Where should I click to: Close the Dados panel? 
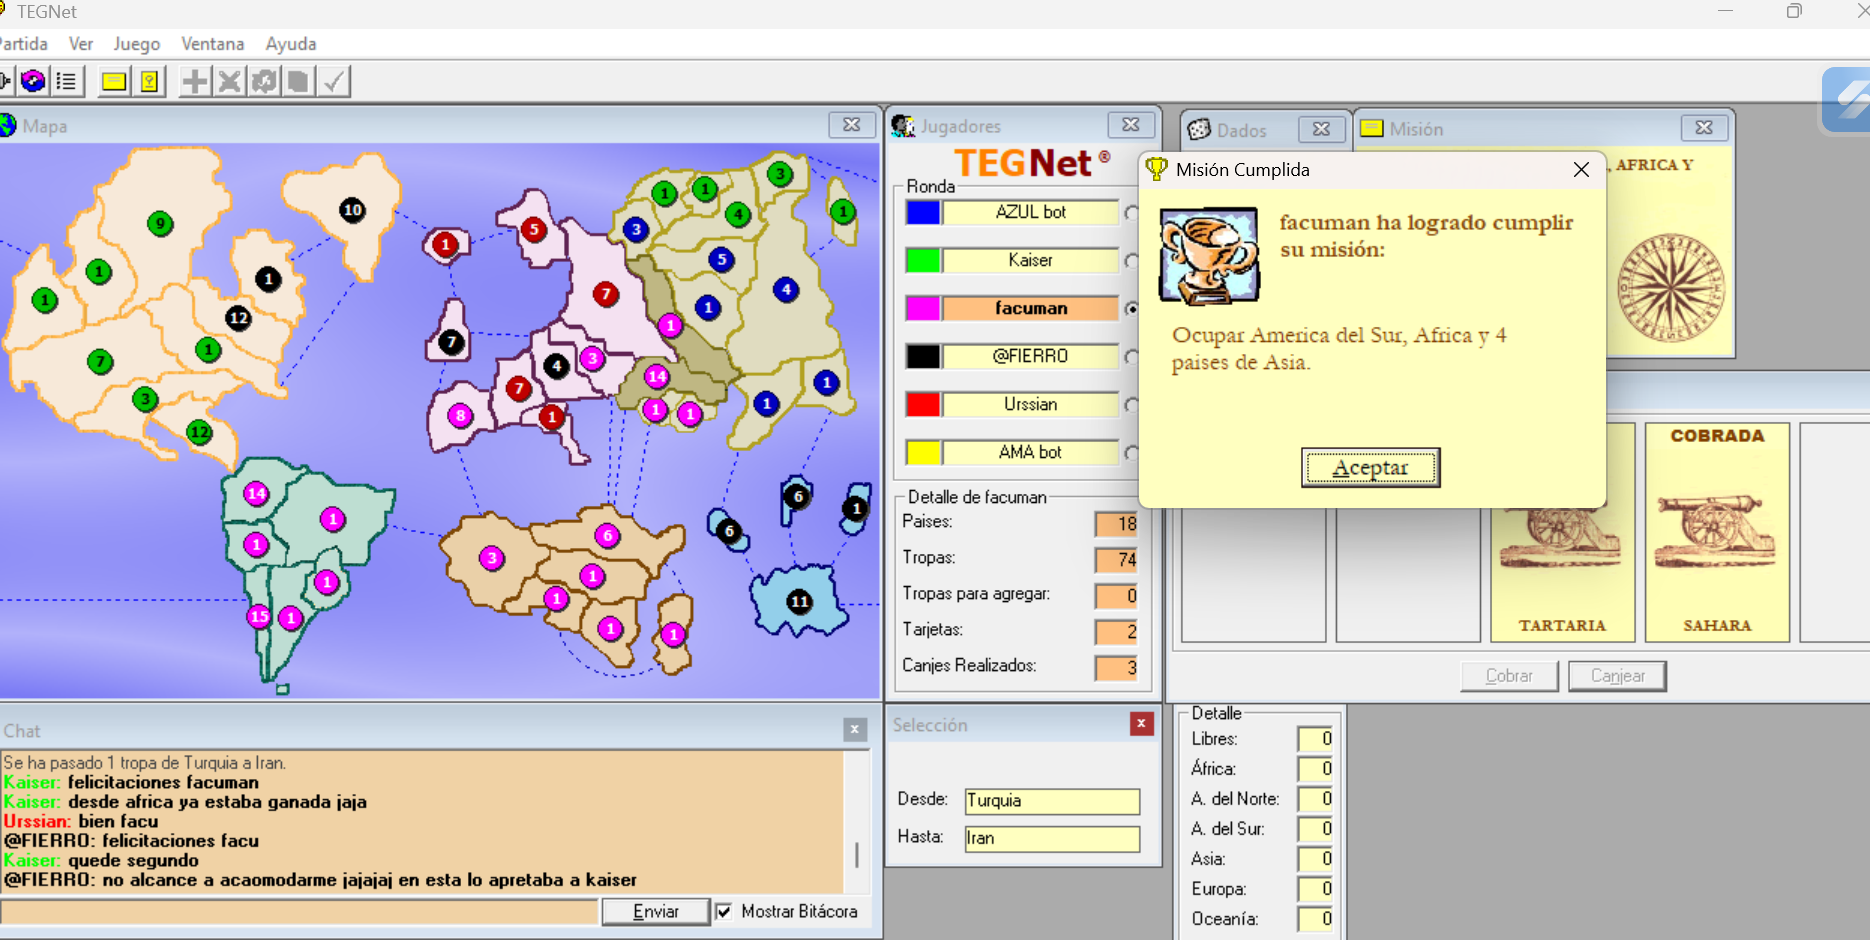tap(1321, 129)
